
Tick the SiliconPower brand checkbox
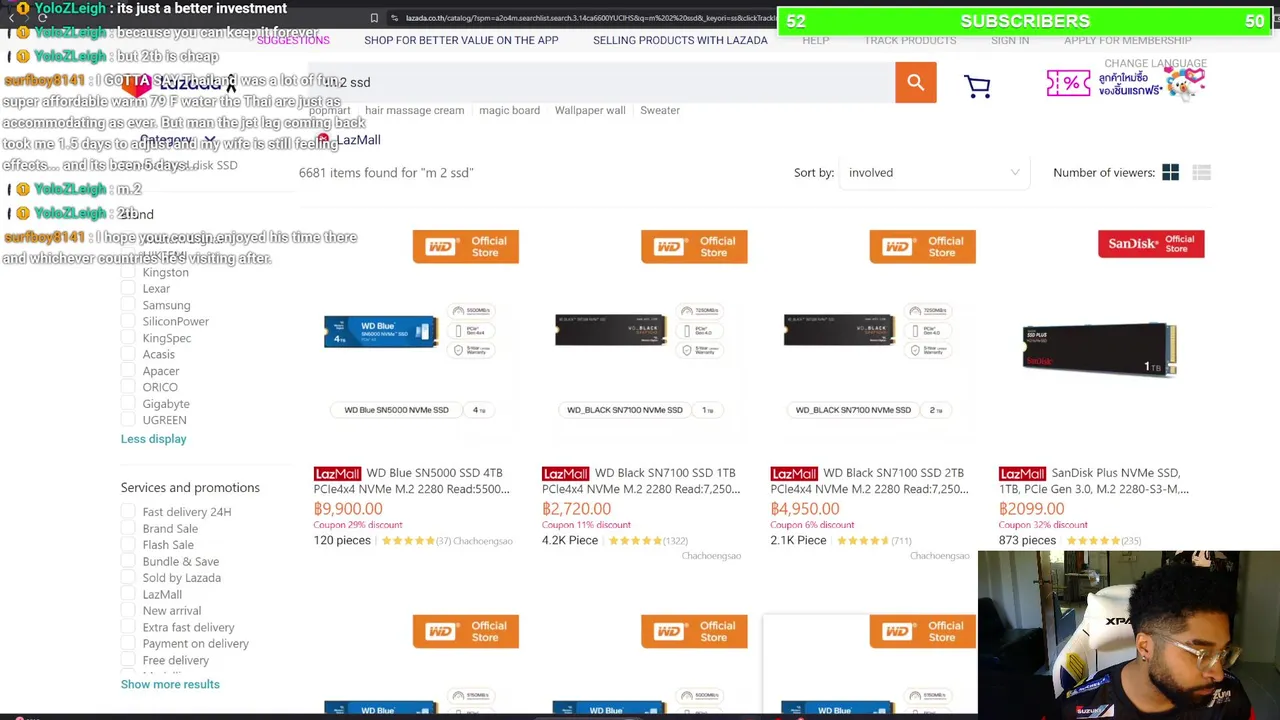(x=128, y=322)
